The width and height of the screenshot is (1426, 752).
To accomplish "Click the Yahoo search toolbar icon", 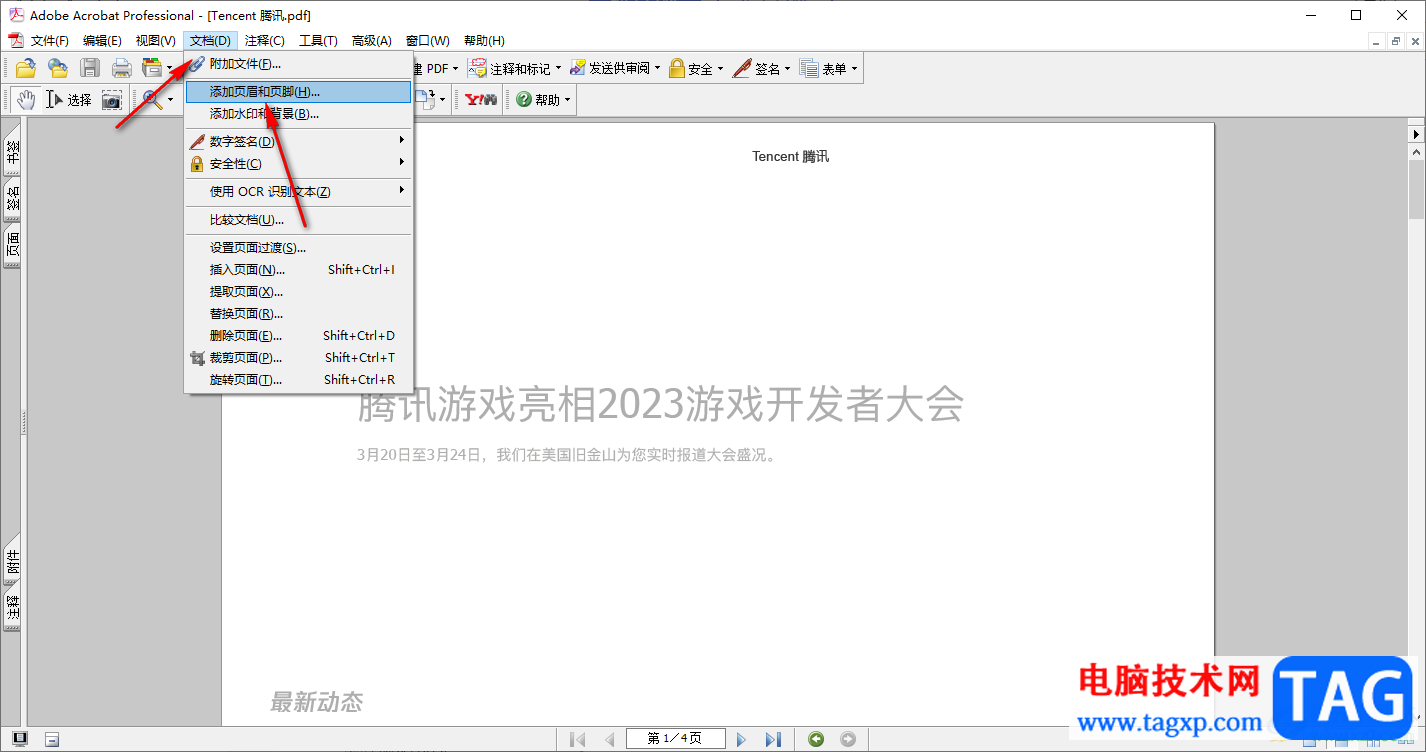I will pyautogui.click(x=481, y=99).
